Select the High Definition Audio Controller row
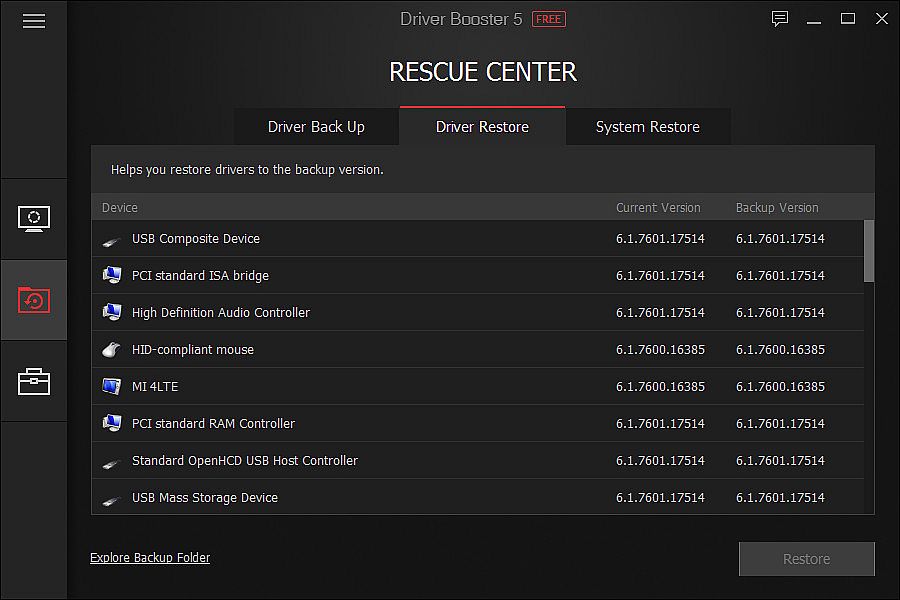The width and height of the screenshot is (900, 600). [x=478, y=312]
